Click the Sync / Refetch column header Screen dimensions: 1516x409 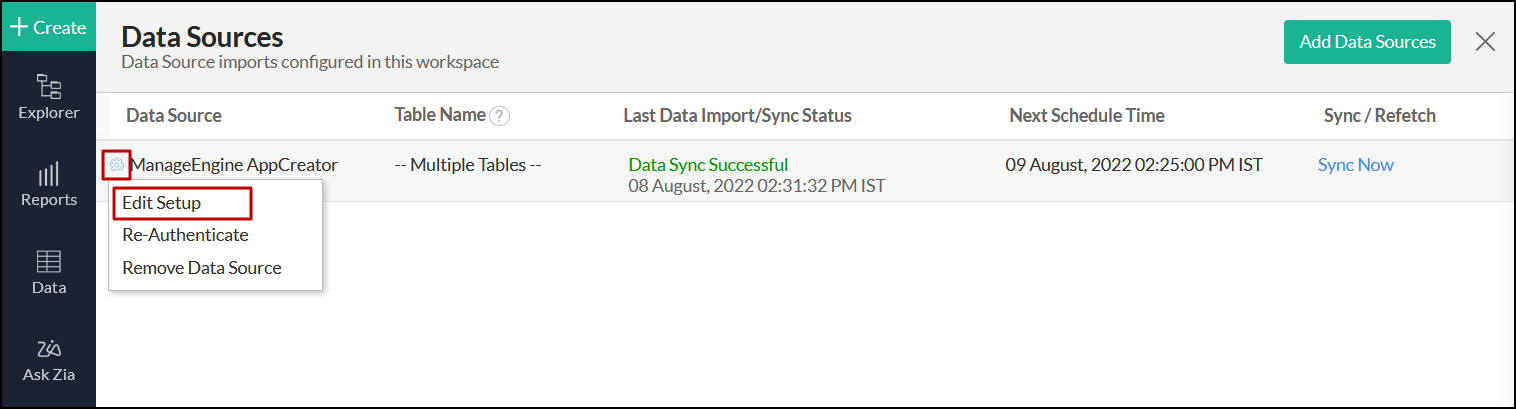[1379, 116]
